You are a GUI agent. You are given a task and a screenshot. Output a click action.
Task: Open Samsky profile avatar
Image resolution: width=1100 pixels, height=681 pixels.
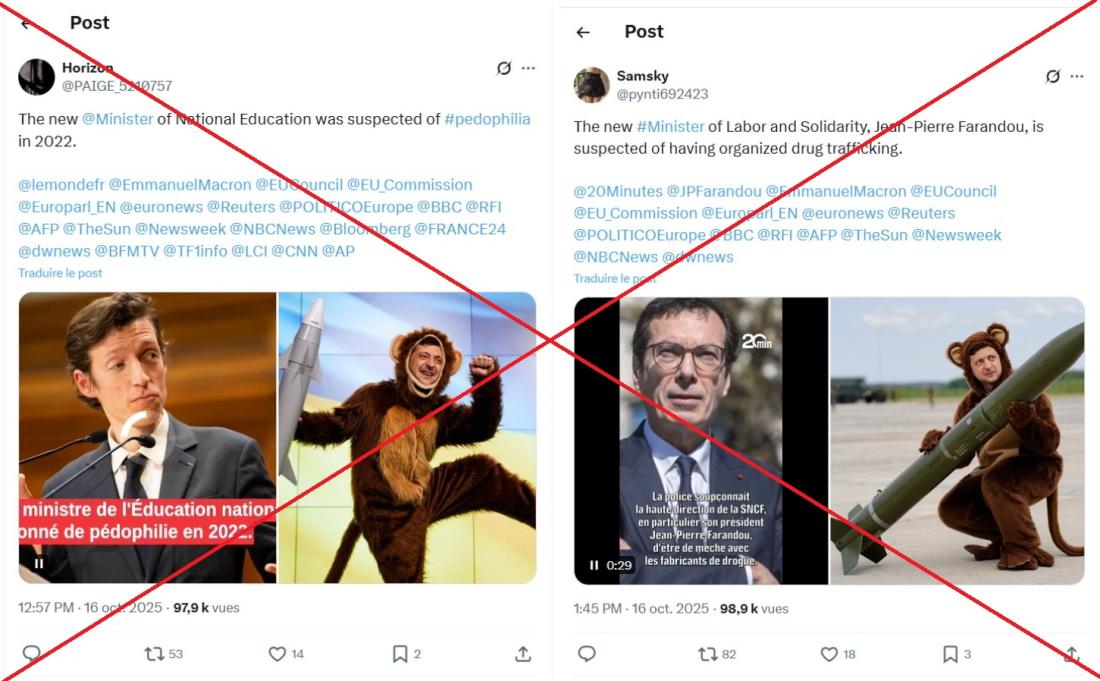coord(591,85)
